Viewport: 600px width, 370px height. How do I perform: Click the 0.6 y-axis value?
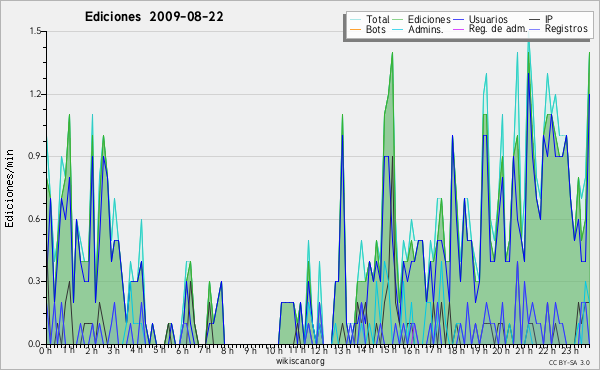coord(35,219)
